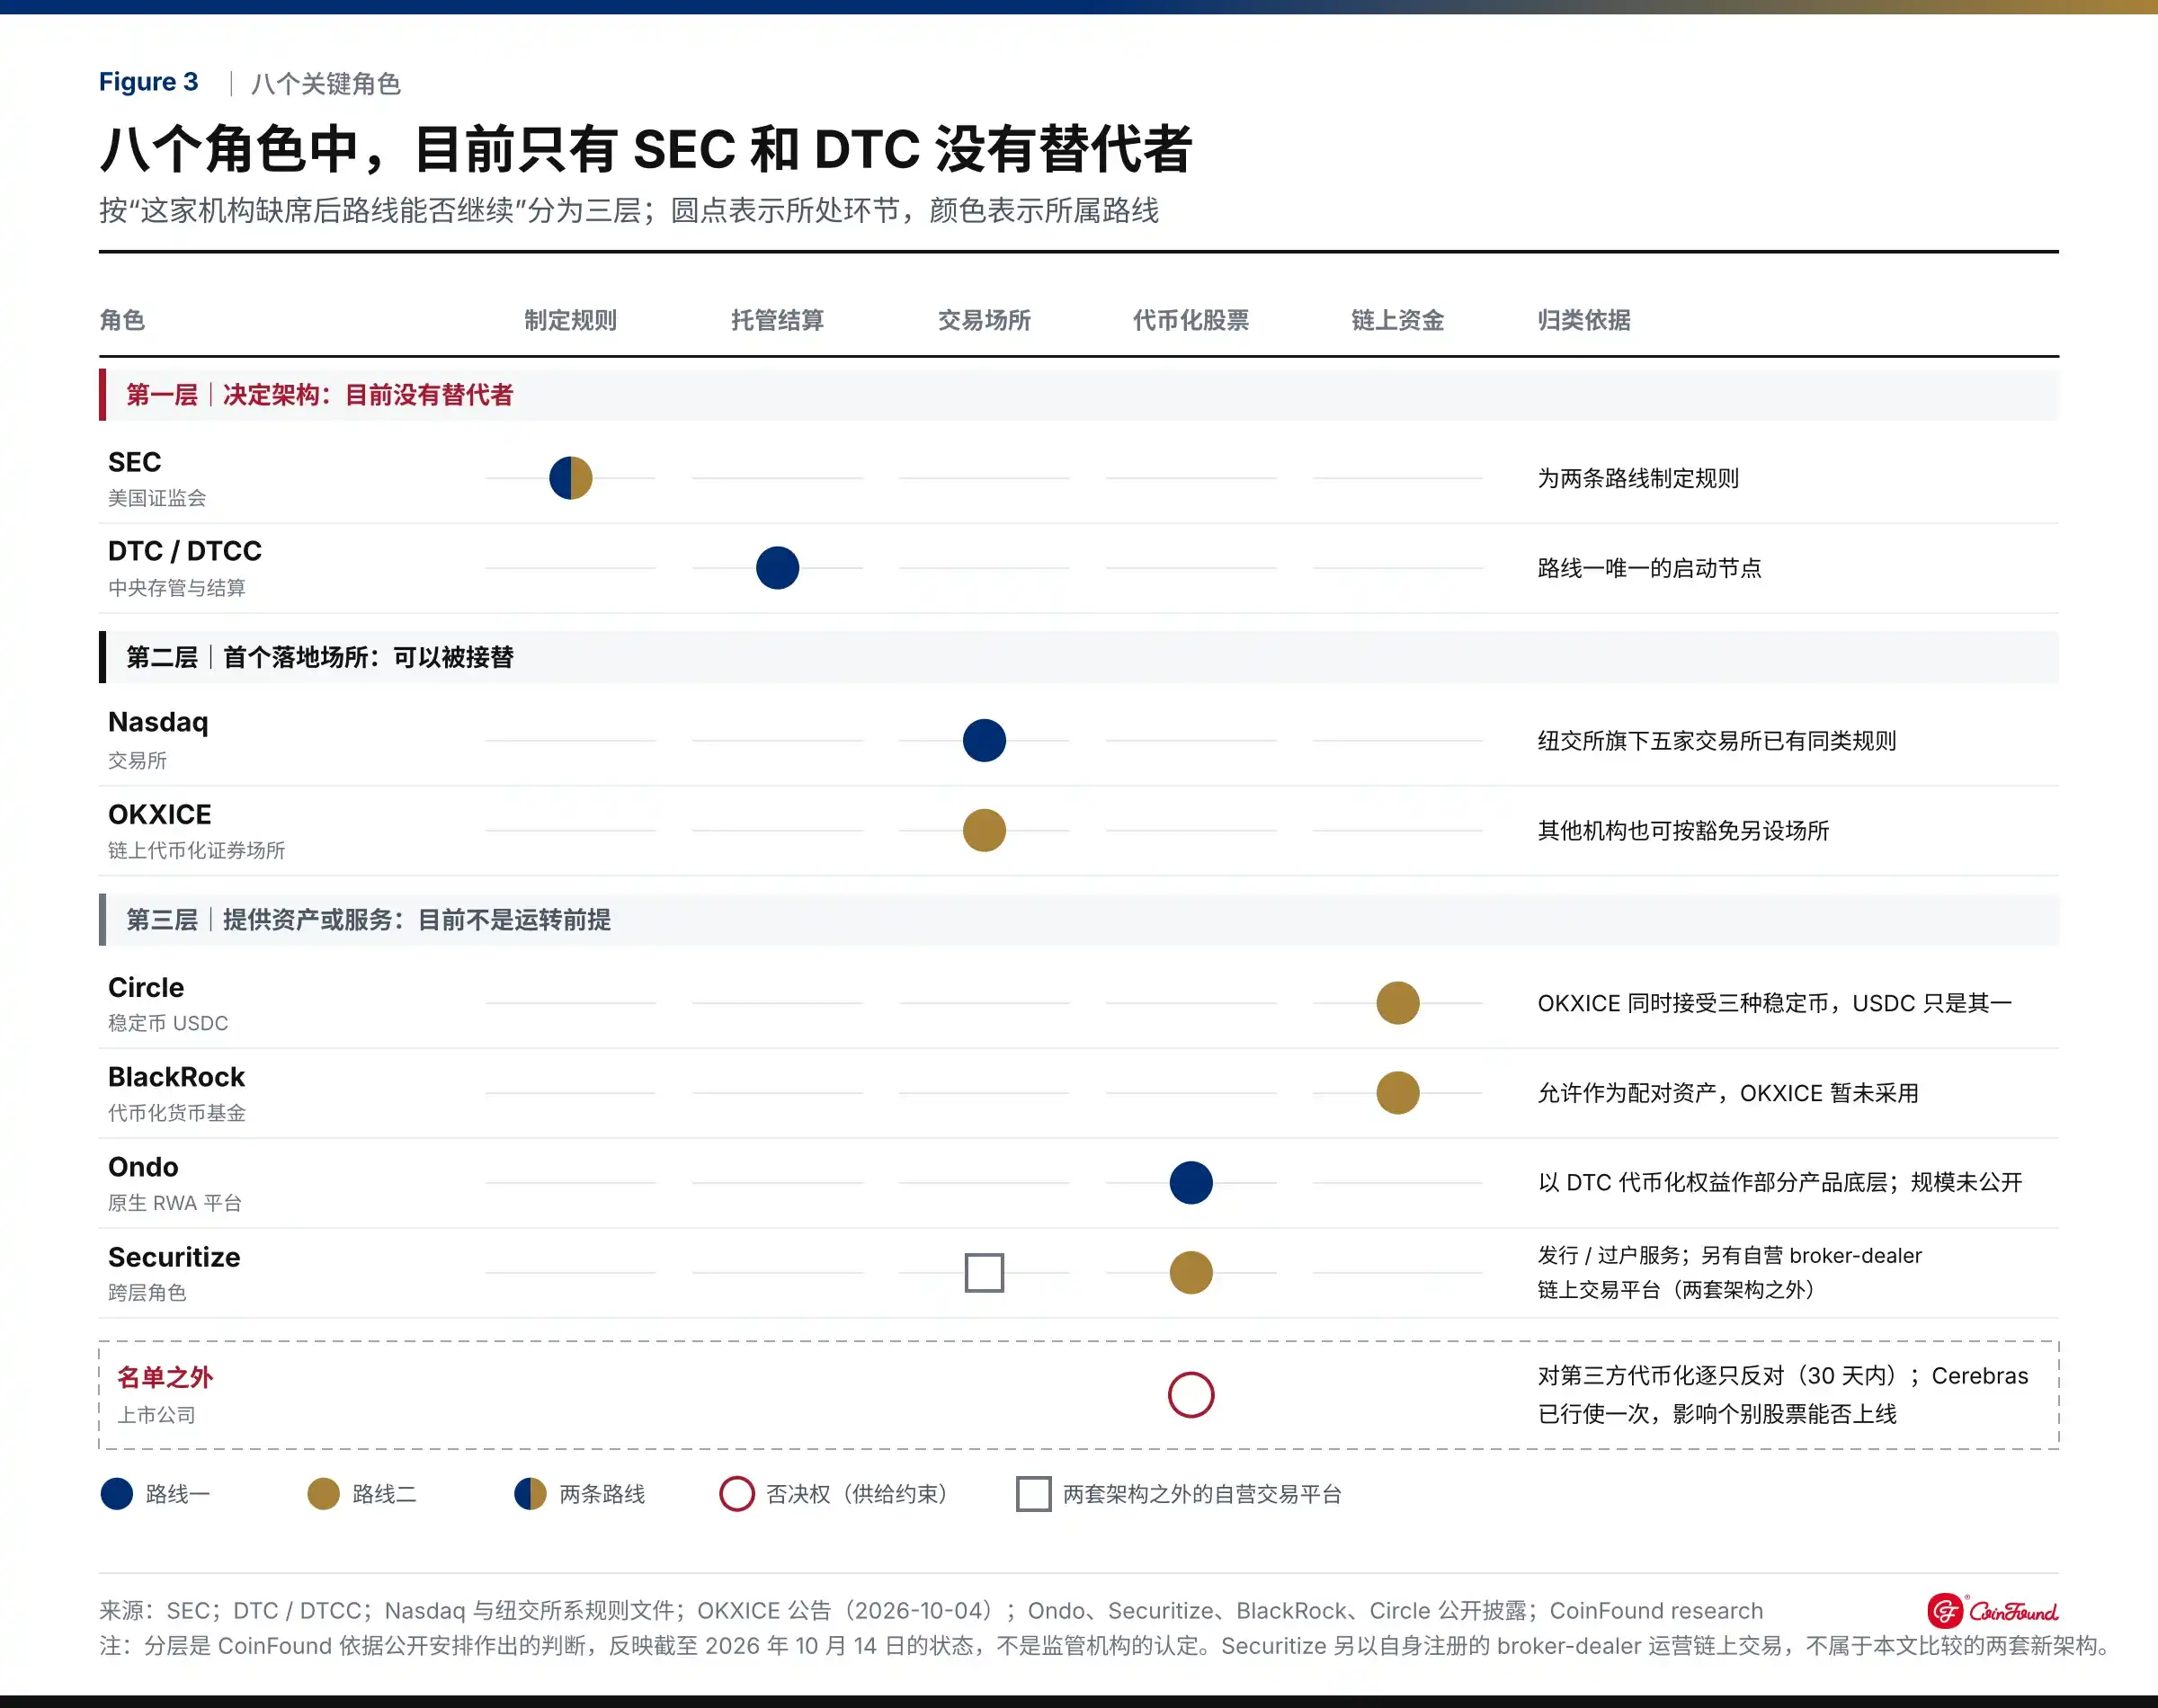Click the blue dot in the Ondo row
The height and width of the screenshot is (1708, 2158).
click(x=1191, y=1183)
